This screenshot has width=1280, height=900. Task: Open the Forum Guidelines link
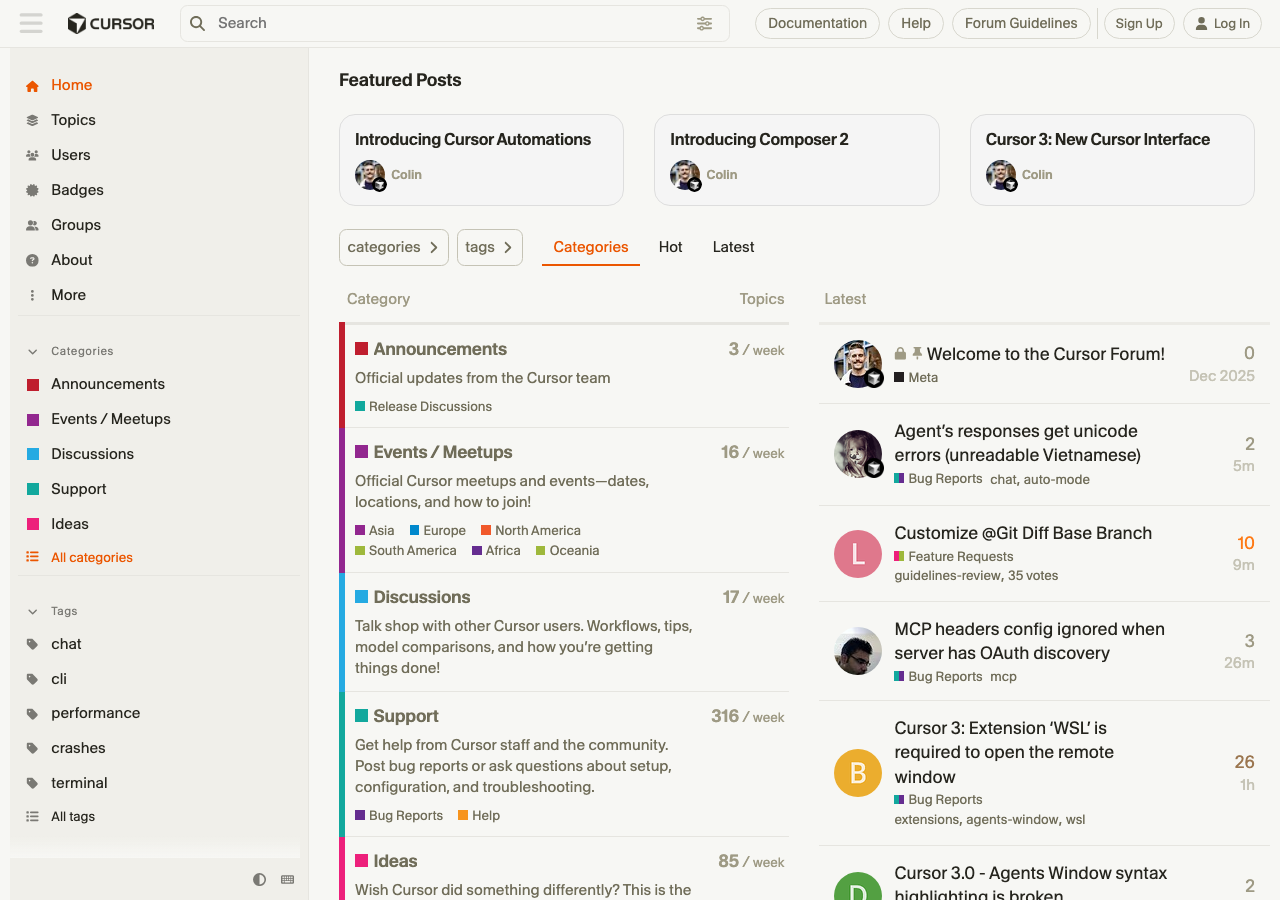1020,23
